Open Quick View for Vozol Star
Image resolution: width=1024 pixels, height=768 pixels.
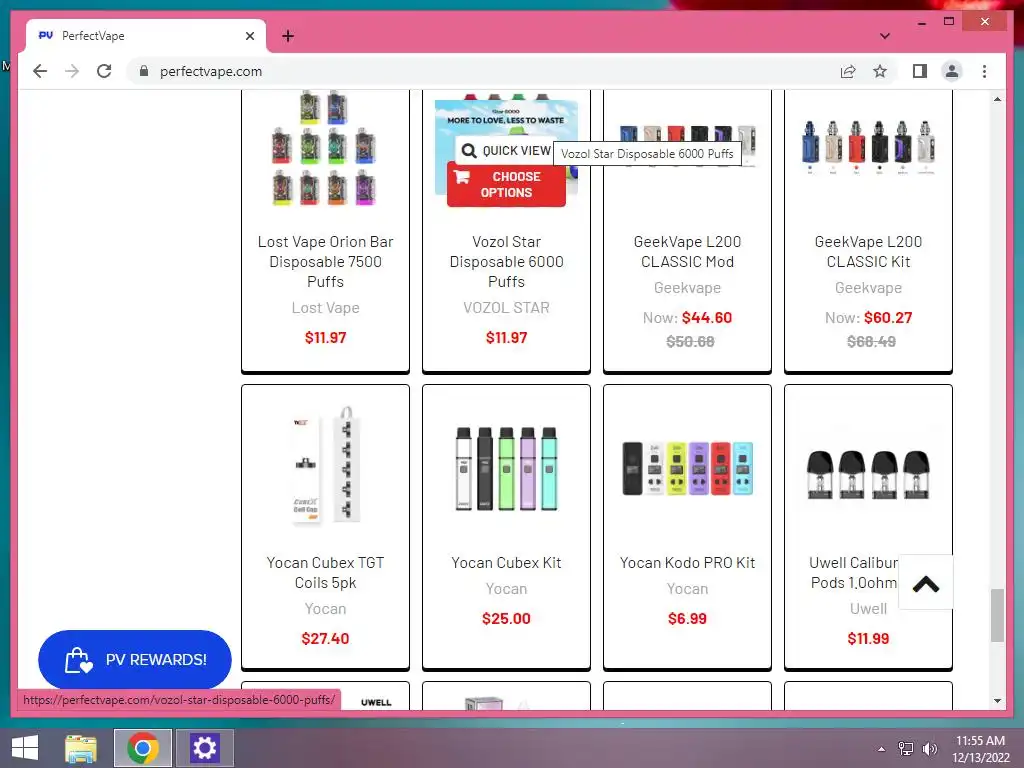[507, 151]
